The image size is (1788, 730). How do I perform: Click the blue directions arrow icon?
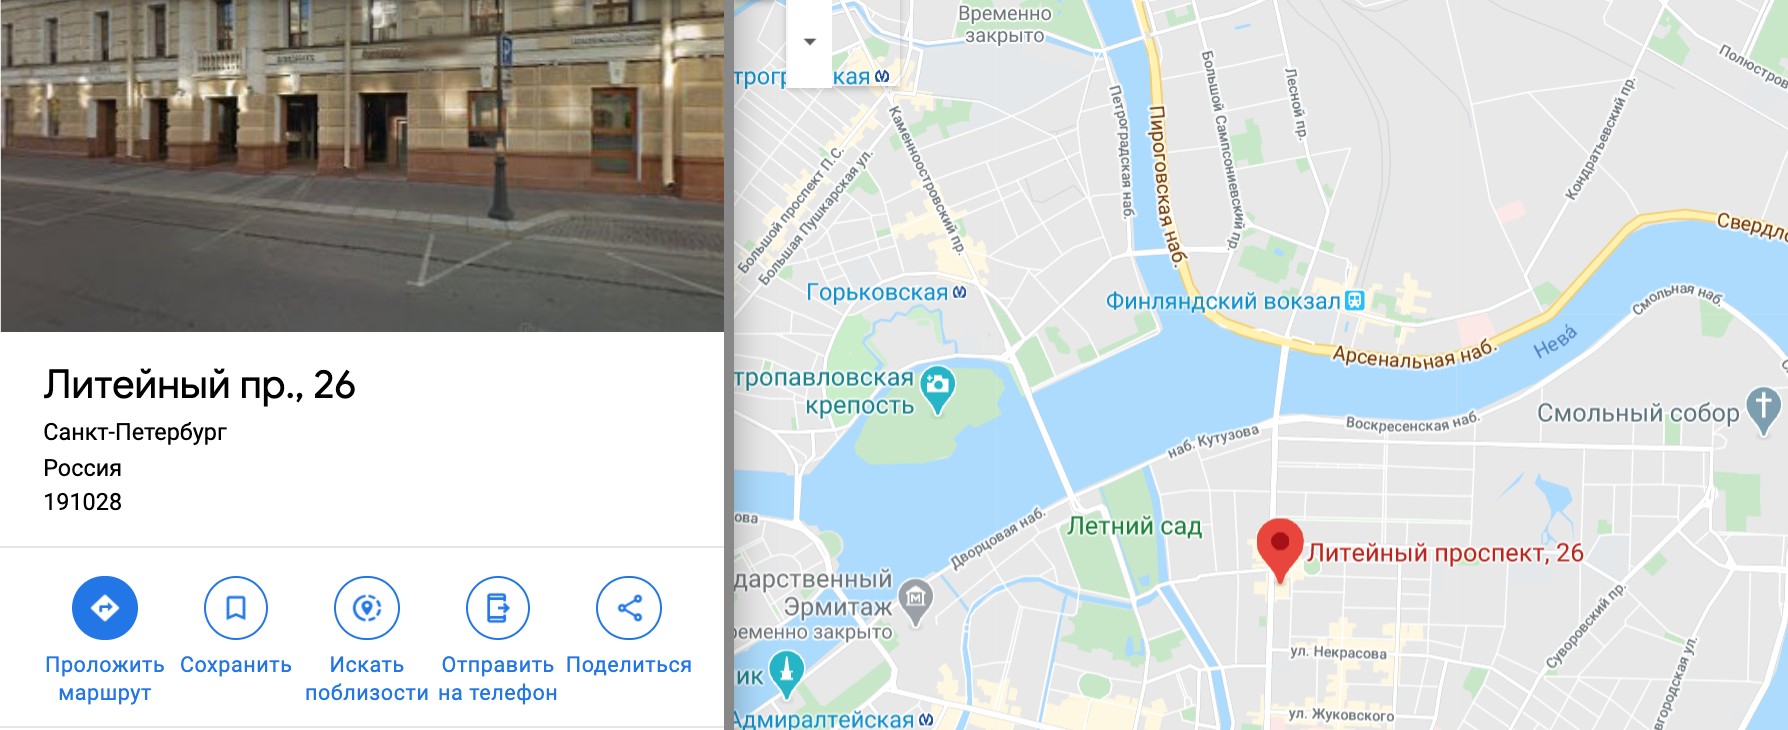[x=105, y=608]
